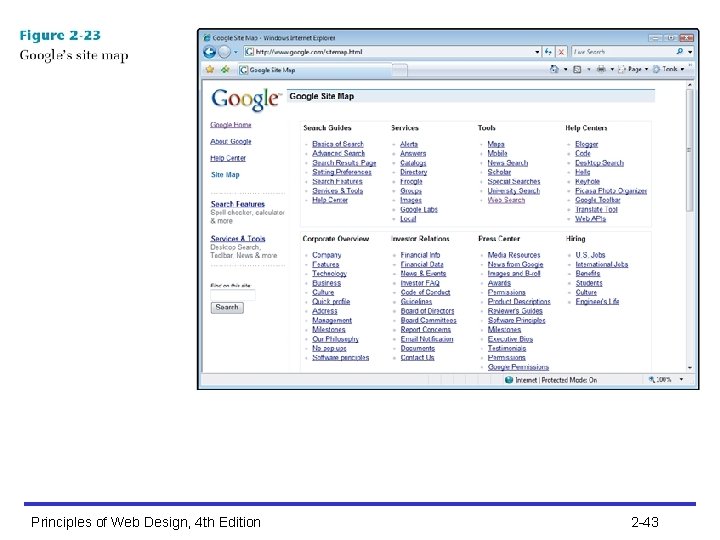Open the Favorites Center star icon
Viewport: 720px width, 540px height.
coord(210,69)
